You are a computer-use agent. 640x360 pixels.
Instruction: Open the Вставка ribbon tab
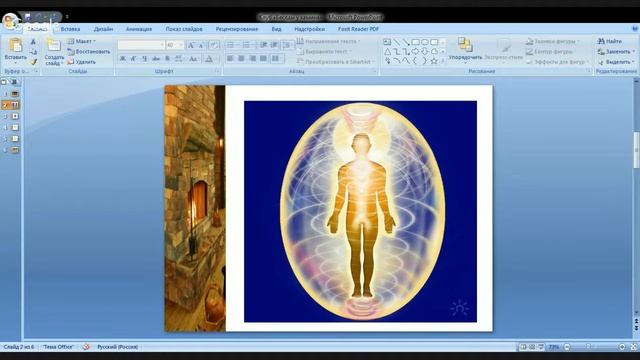tap(70, 29)
